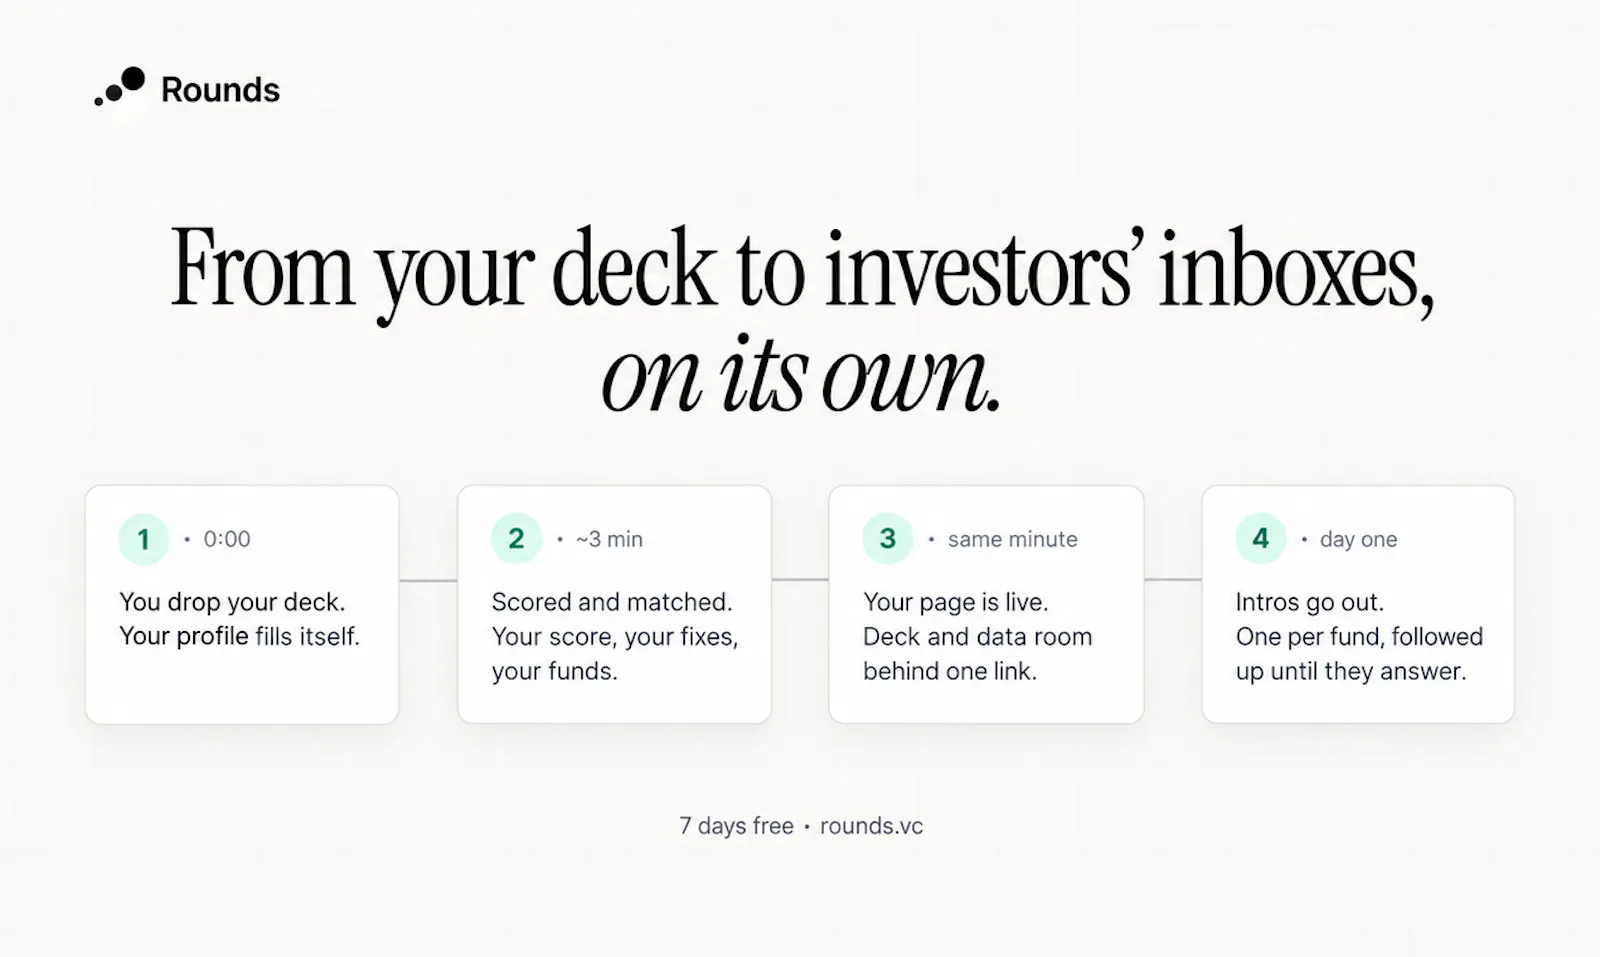The width and height of the screenshot is (1600, 957).
Task: Click the Rounds brand name text
Action: (220, 90)
